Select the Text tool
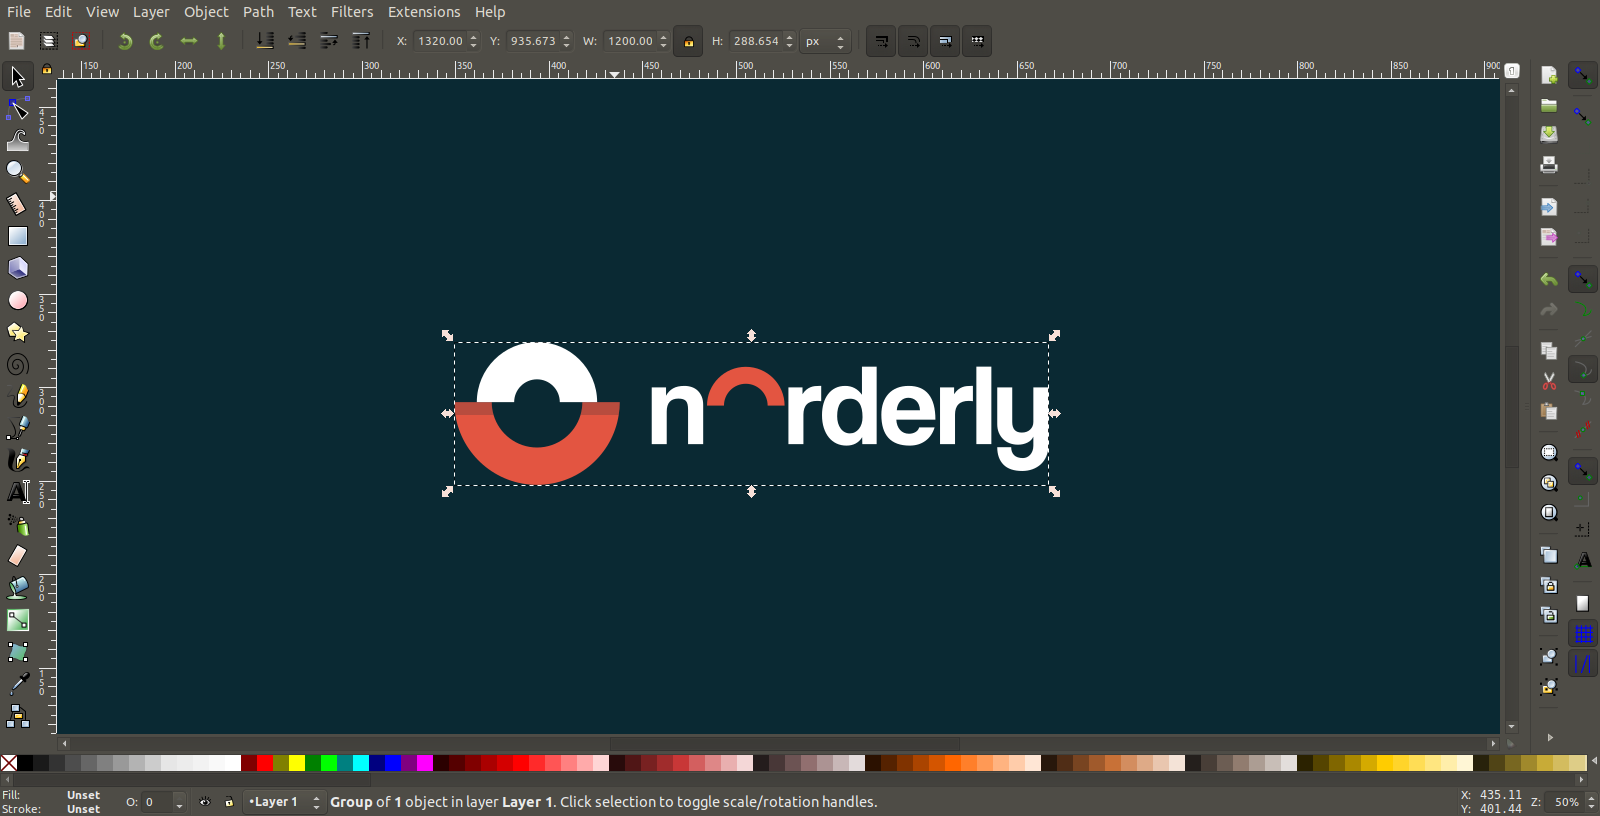Viewport: 1600px width, 816px height. (18, 492)
